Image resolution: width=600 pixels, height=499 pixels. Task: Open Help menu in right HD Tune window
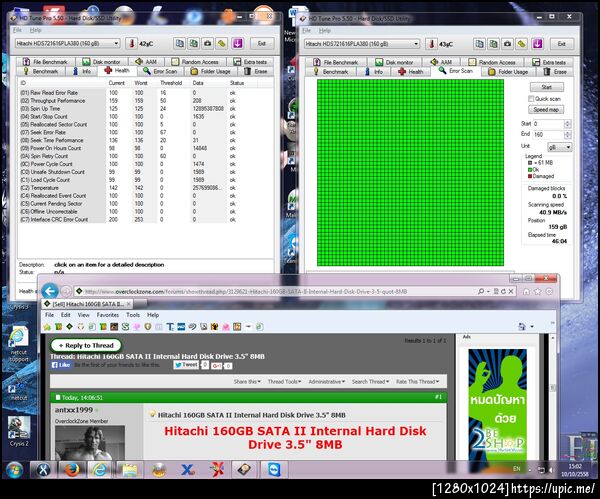tap(324, 30)
